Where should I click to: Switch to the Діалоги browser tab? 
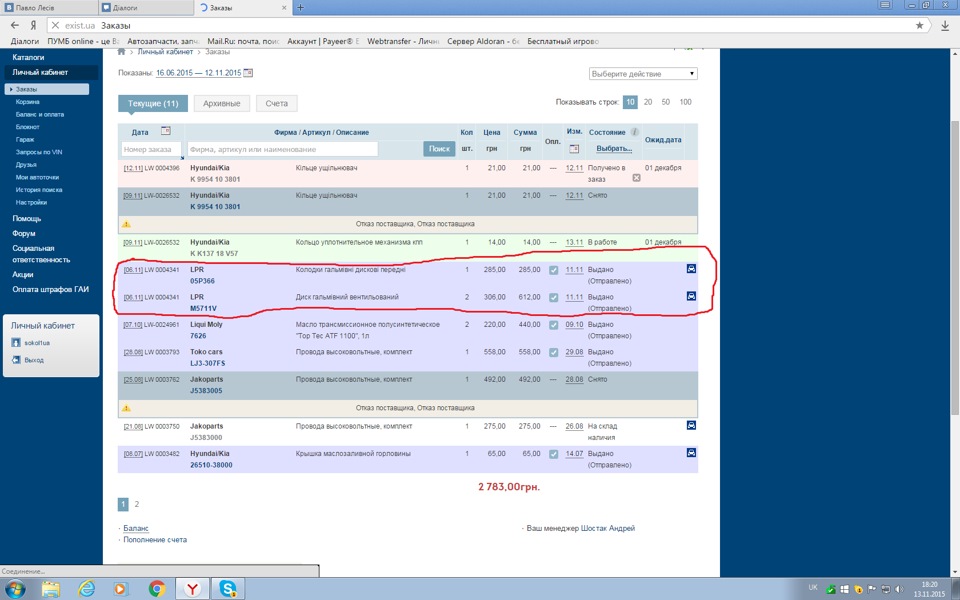click(x=146, y=8)
